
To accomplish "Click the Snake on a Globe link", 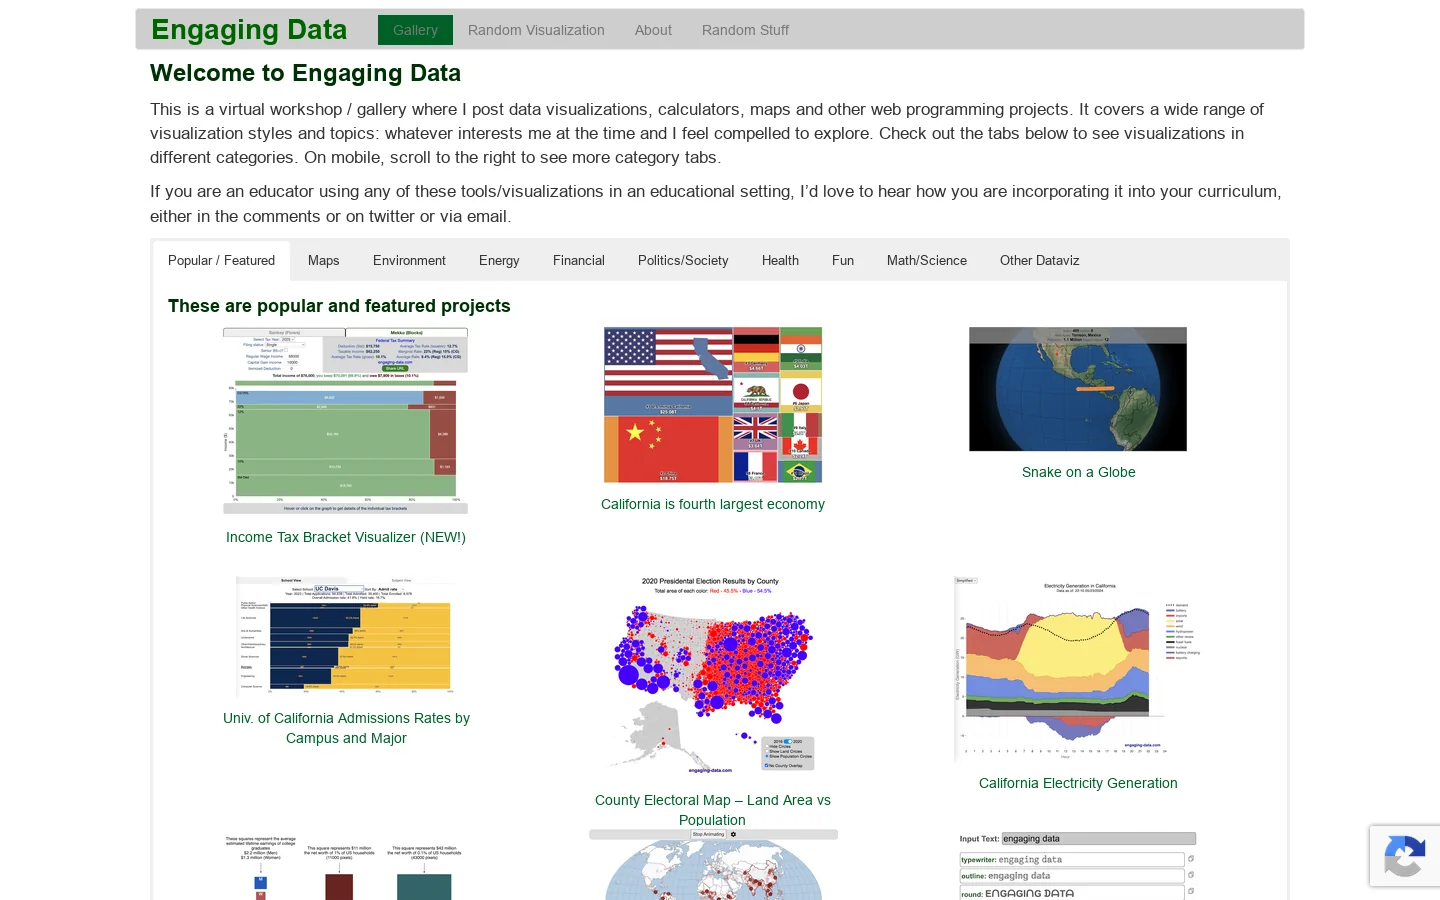I will pyautogui.click(x=1078, y=472).
